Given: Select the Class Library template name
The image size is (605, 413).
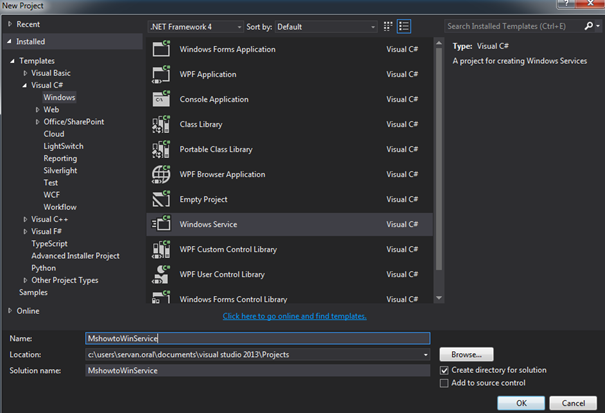Looking at the screenshot, I should coord(201,124).
